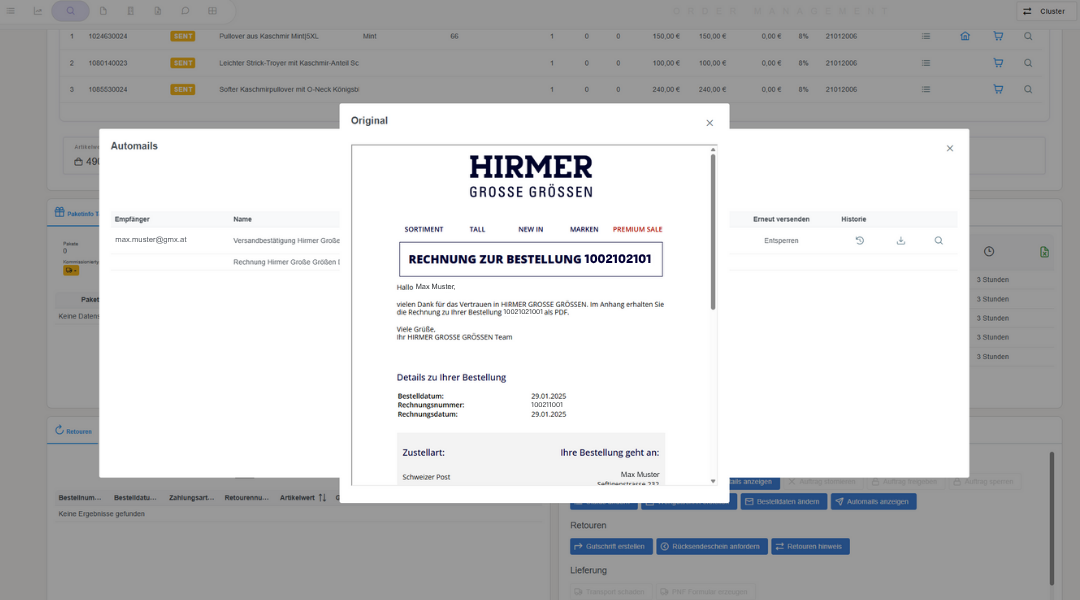The height and width of the screenshot is (600, 1080).
Task: Click the details list icon for item 1080140023
Action: click(926, 63)
